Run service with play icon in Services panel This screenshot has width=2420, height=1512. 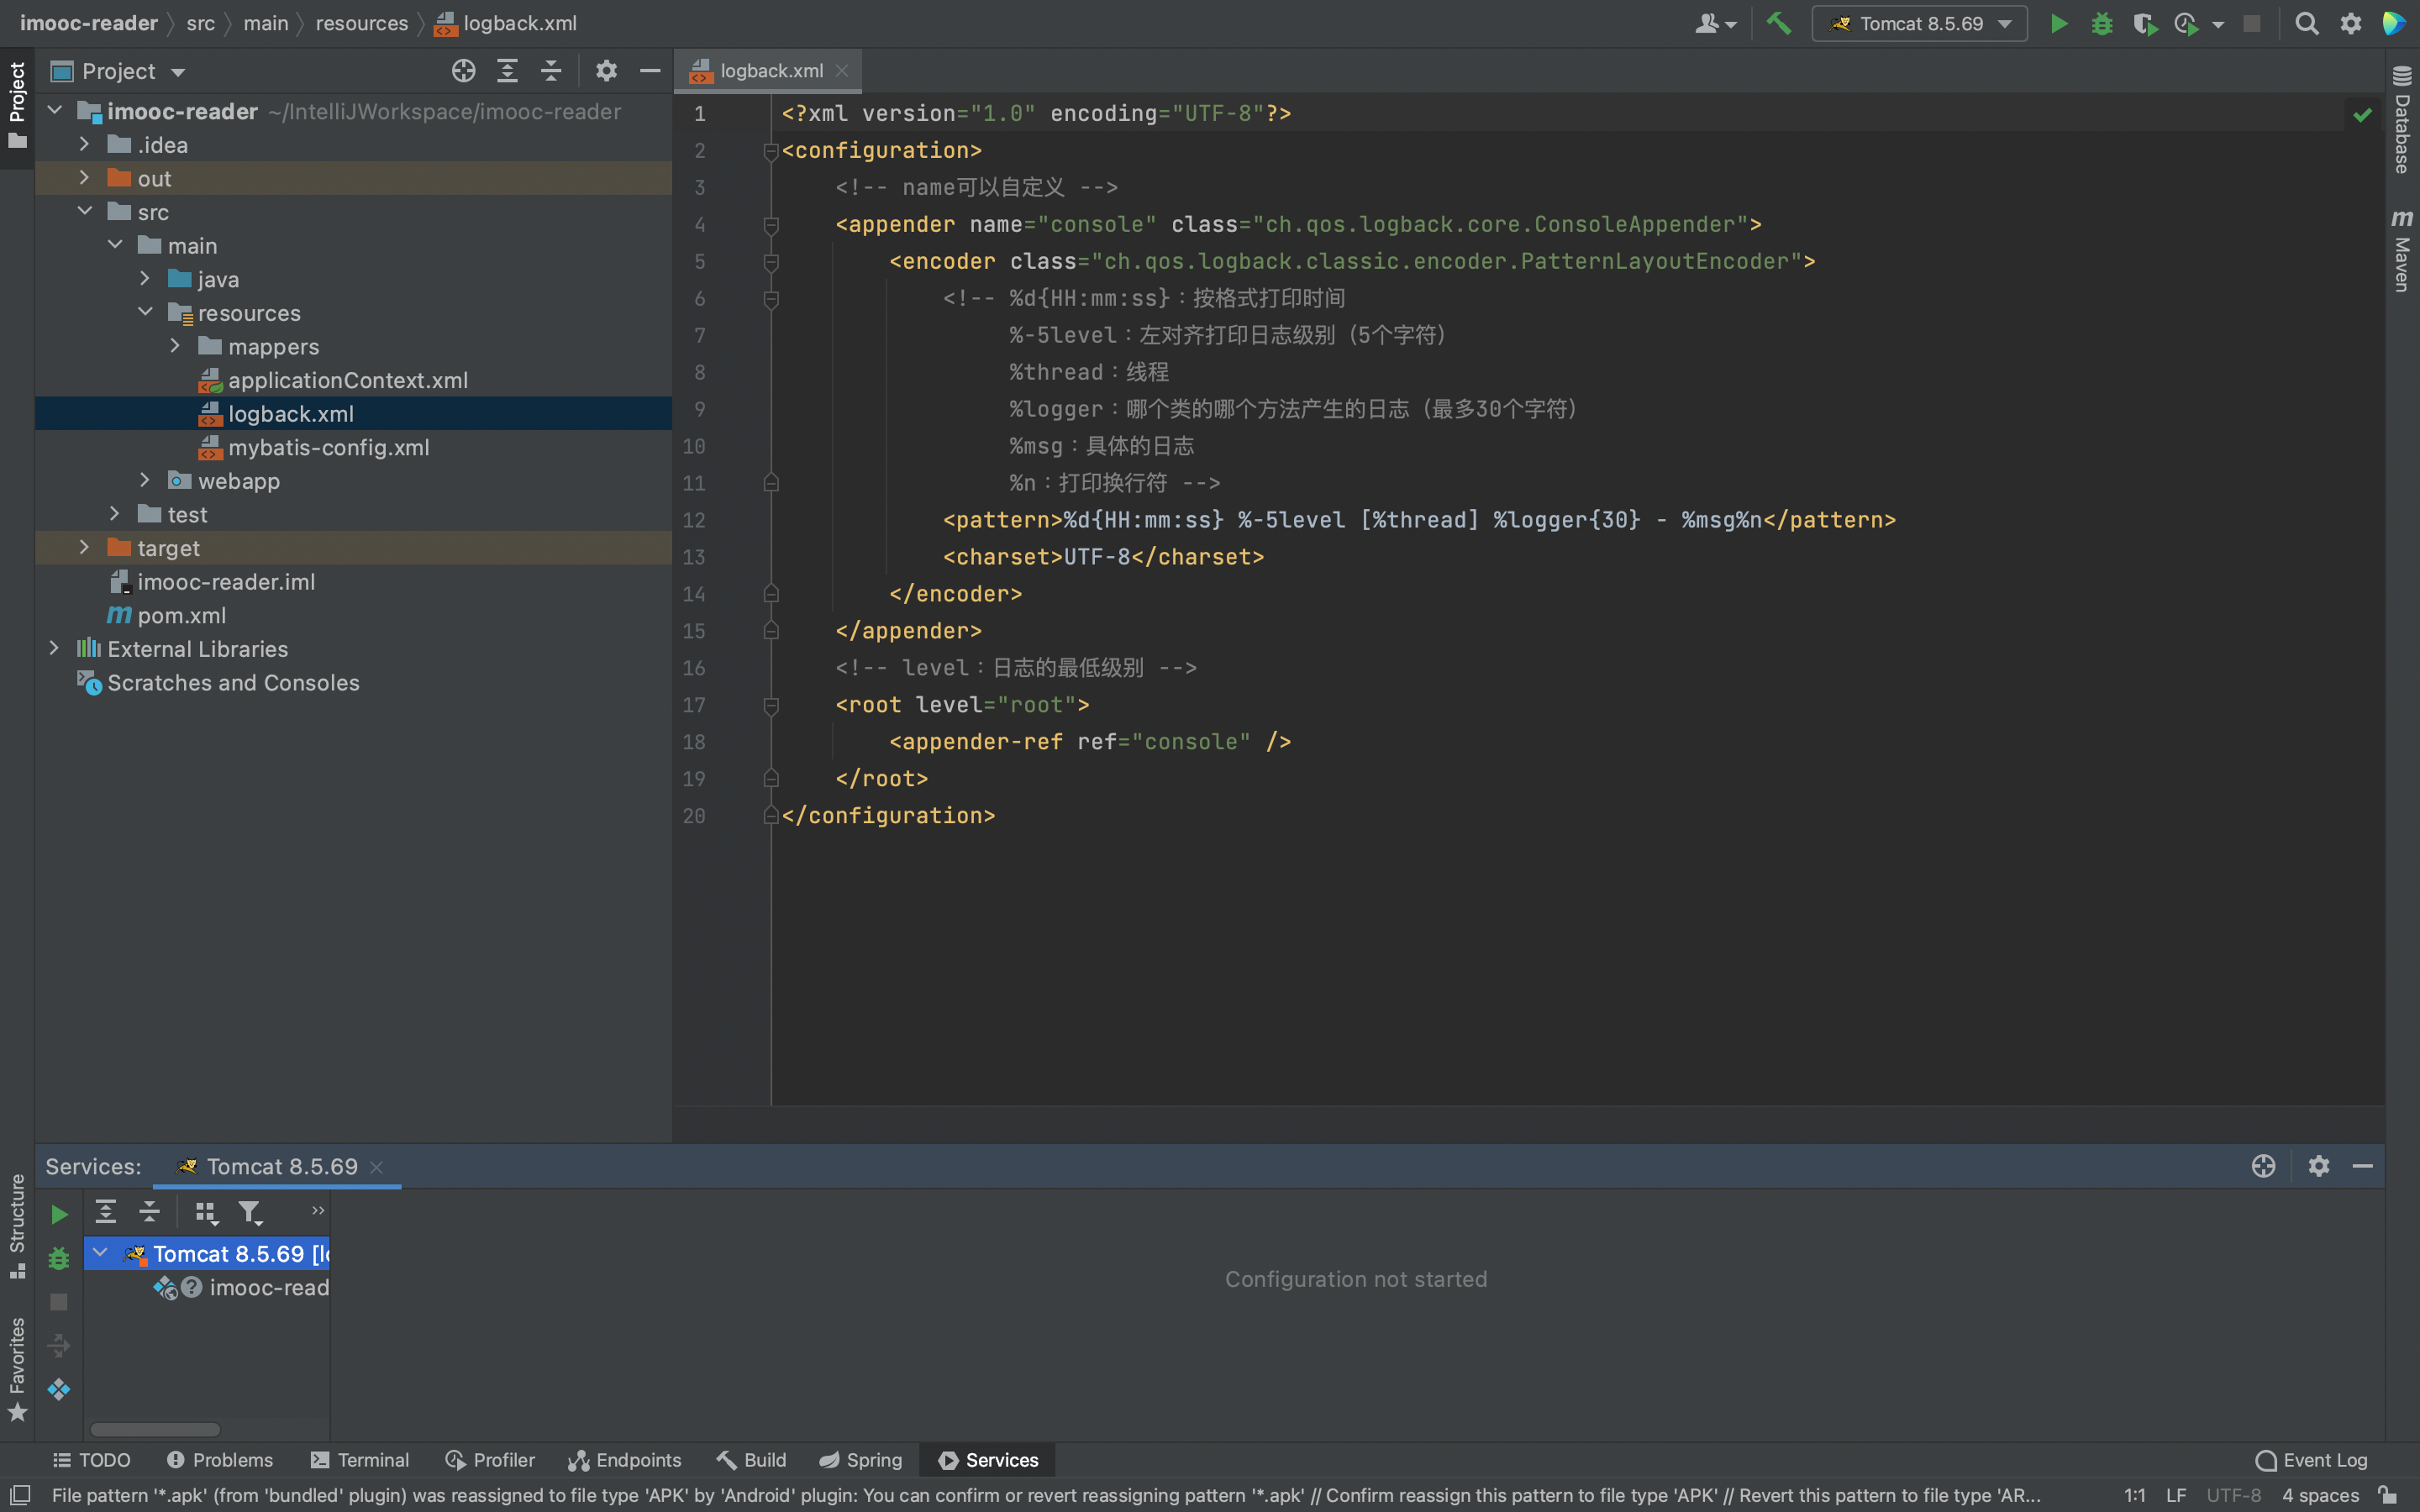pos(59,1214)
